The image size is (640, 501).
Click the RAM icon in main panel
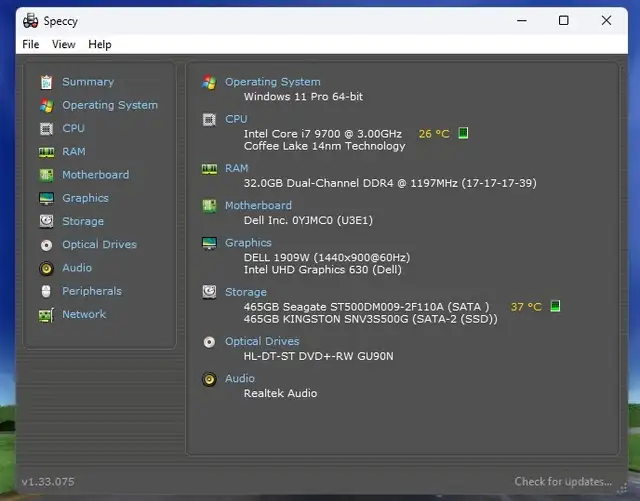click(209, 169)
